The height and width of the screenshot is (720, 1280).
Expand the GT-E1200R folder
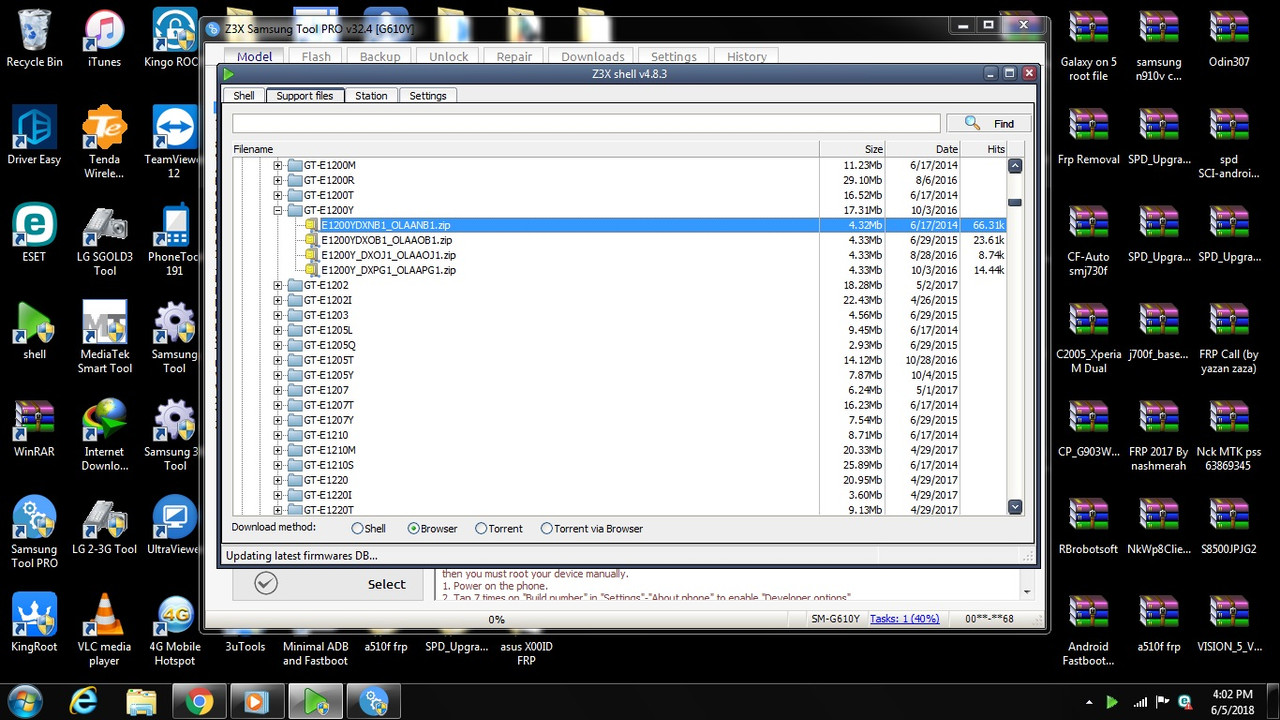pyautogui.click(x=278, y=180)
